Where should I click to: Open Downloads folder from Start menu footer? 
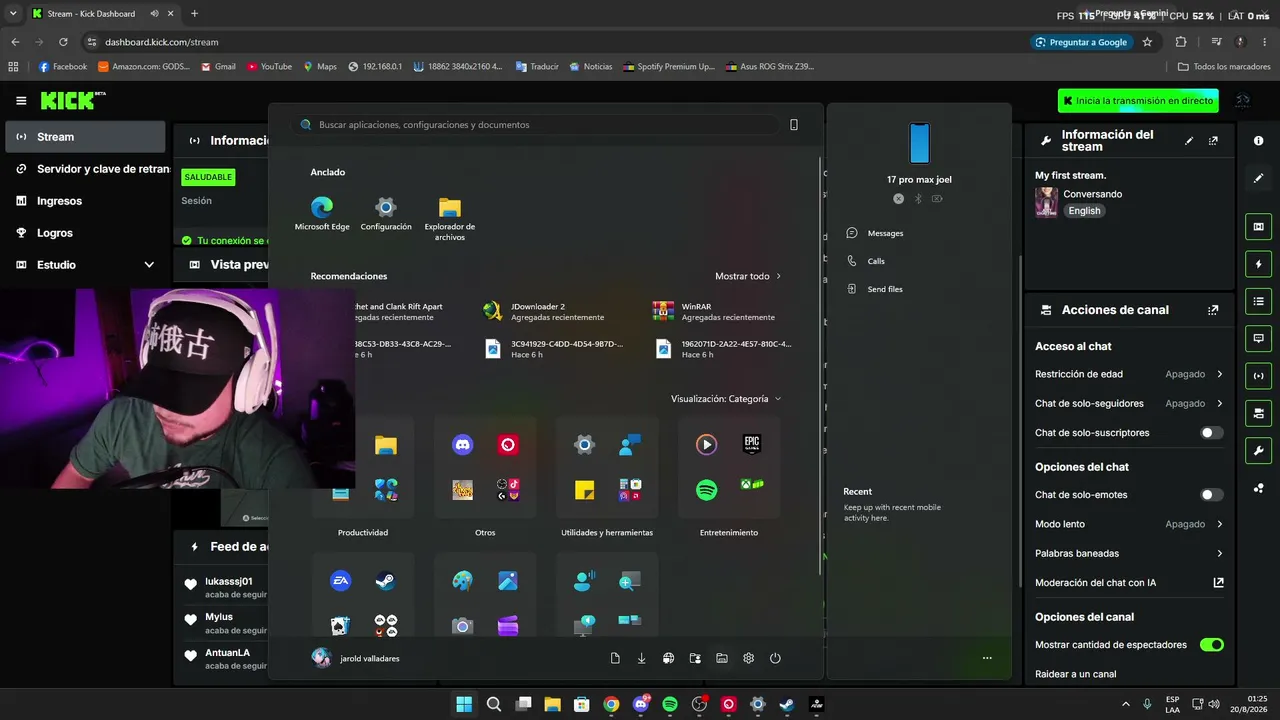click(x=642, y=658)
